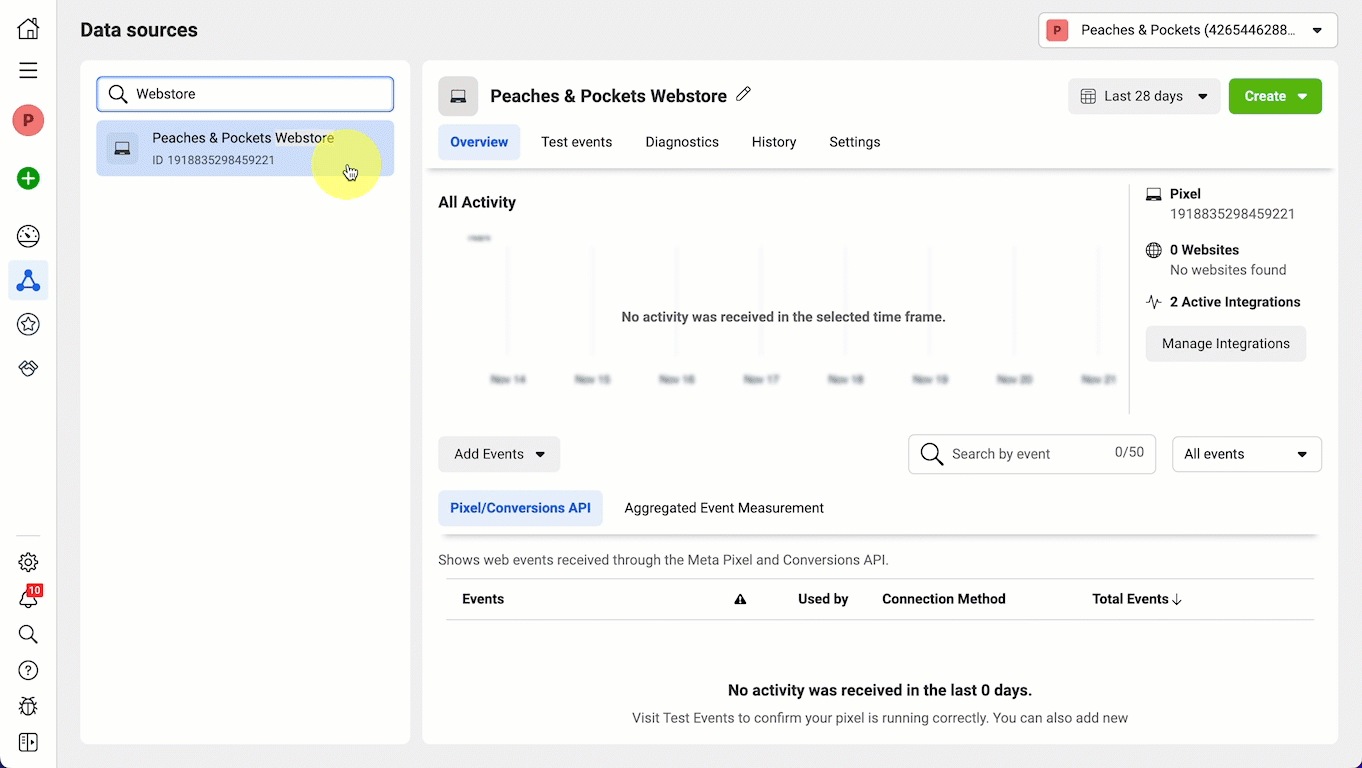Open the Settings tab
The height and width of the screenshot is (768, 1362).
[855, 142]
